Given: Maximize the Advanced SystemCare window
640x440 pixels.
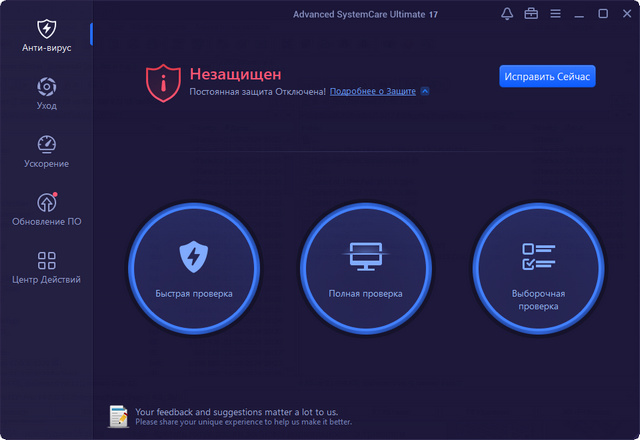Looking at the screenshot, I should tap(603, 14).
